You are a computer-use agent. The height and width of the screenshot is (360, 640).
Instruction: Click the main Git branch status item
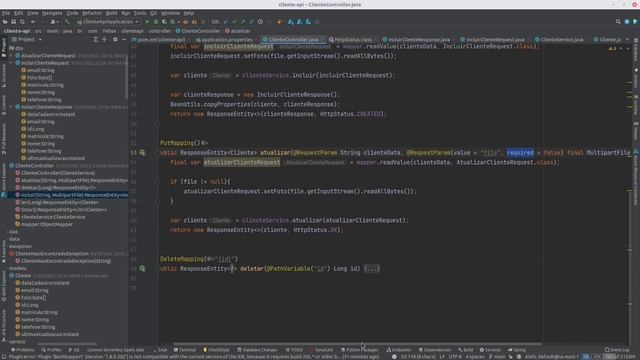[497, 357]
